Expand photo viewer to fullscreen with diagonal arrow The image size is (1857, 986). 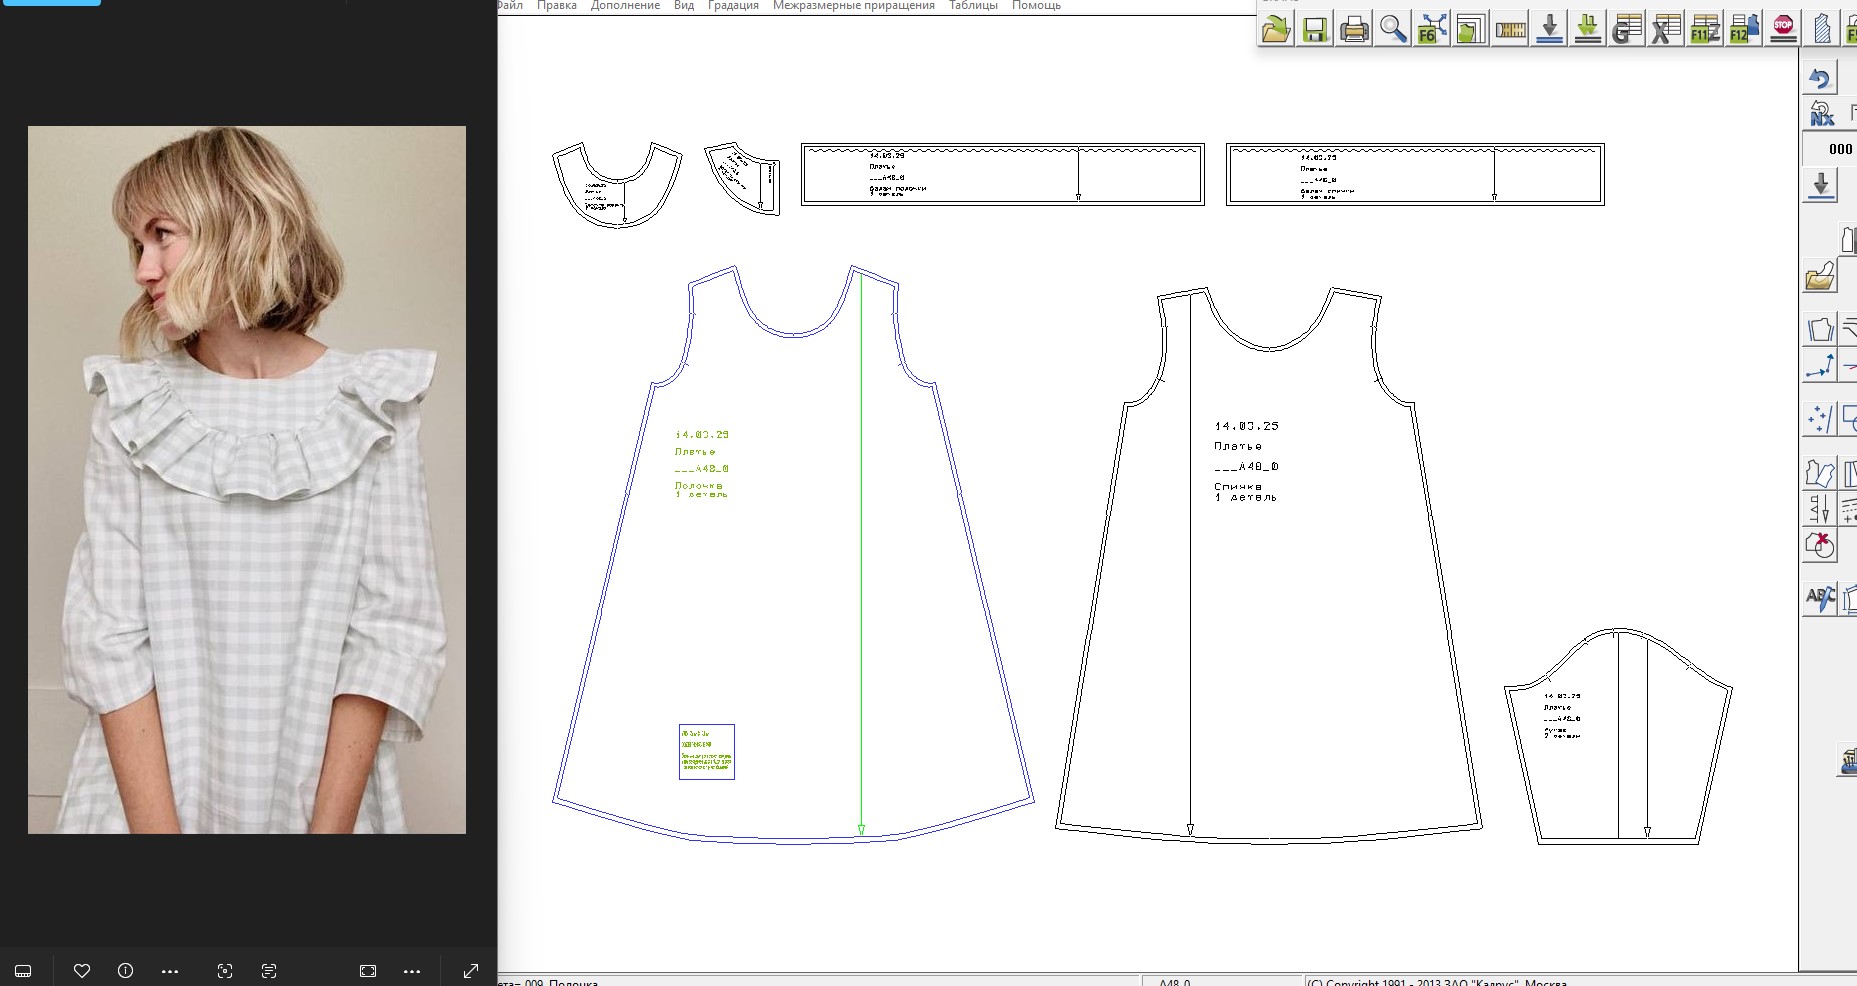[471, 971]
